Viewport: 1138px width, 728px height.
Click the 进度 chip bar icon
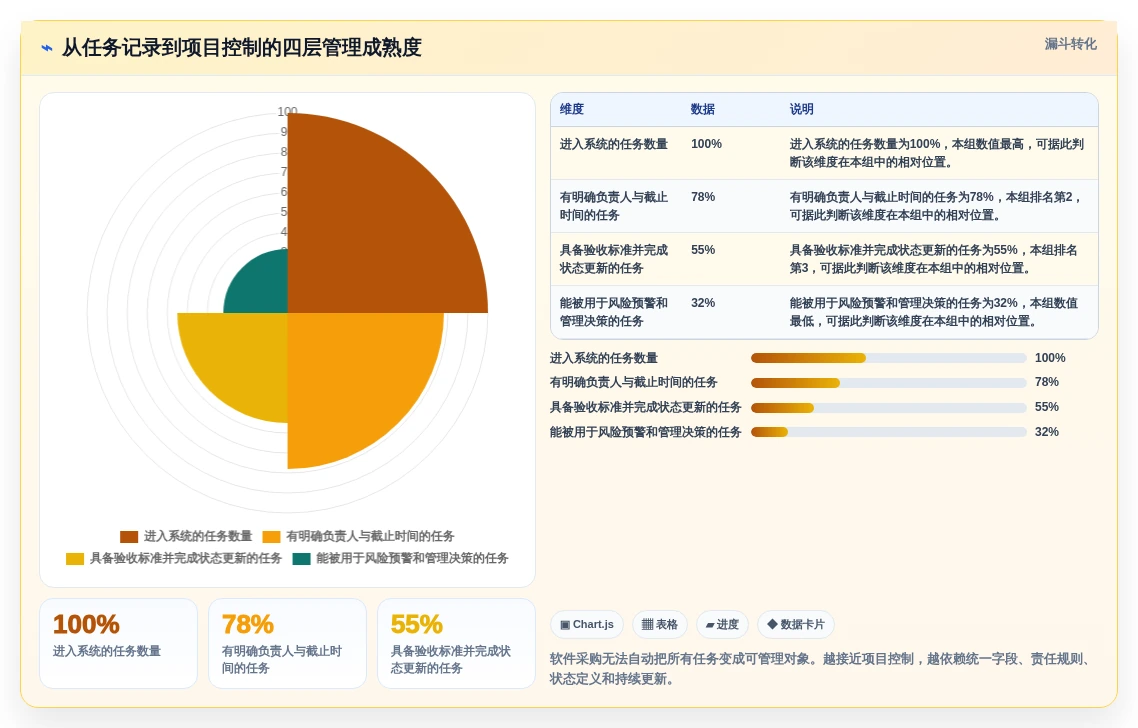[x=710, y=625]
